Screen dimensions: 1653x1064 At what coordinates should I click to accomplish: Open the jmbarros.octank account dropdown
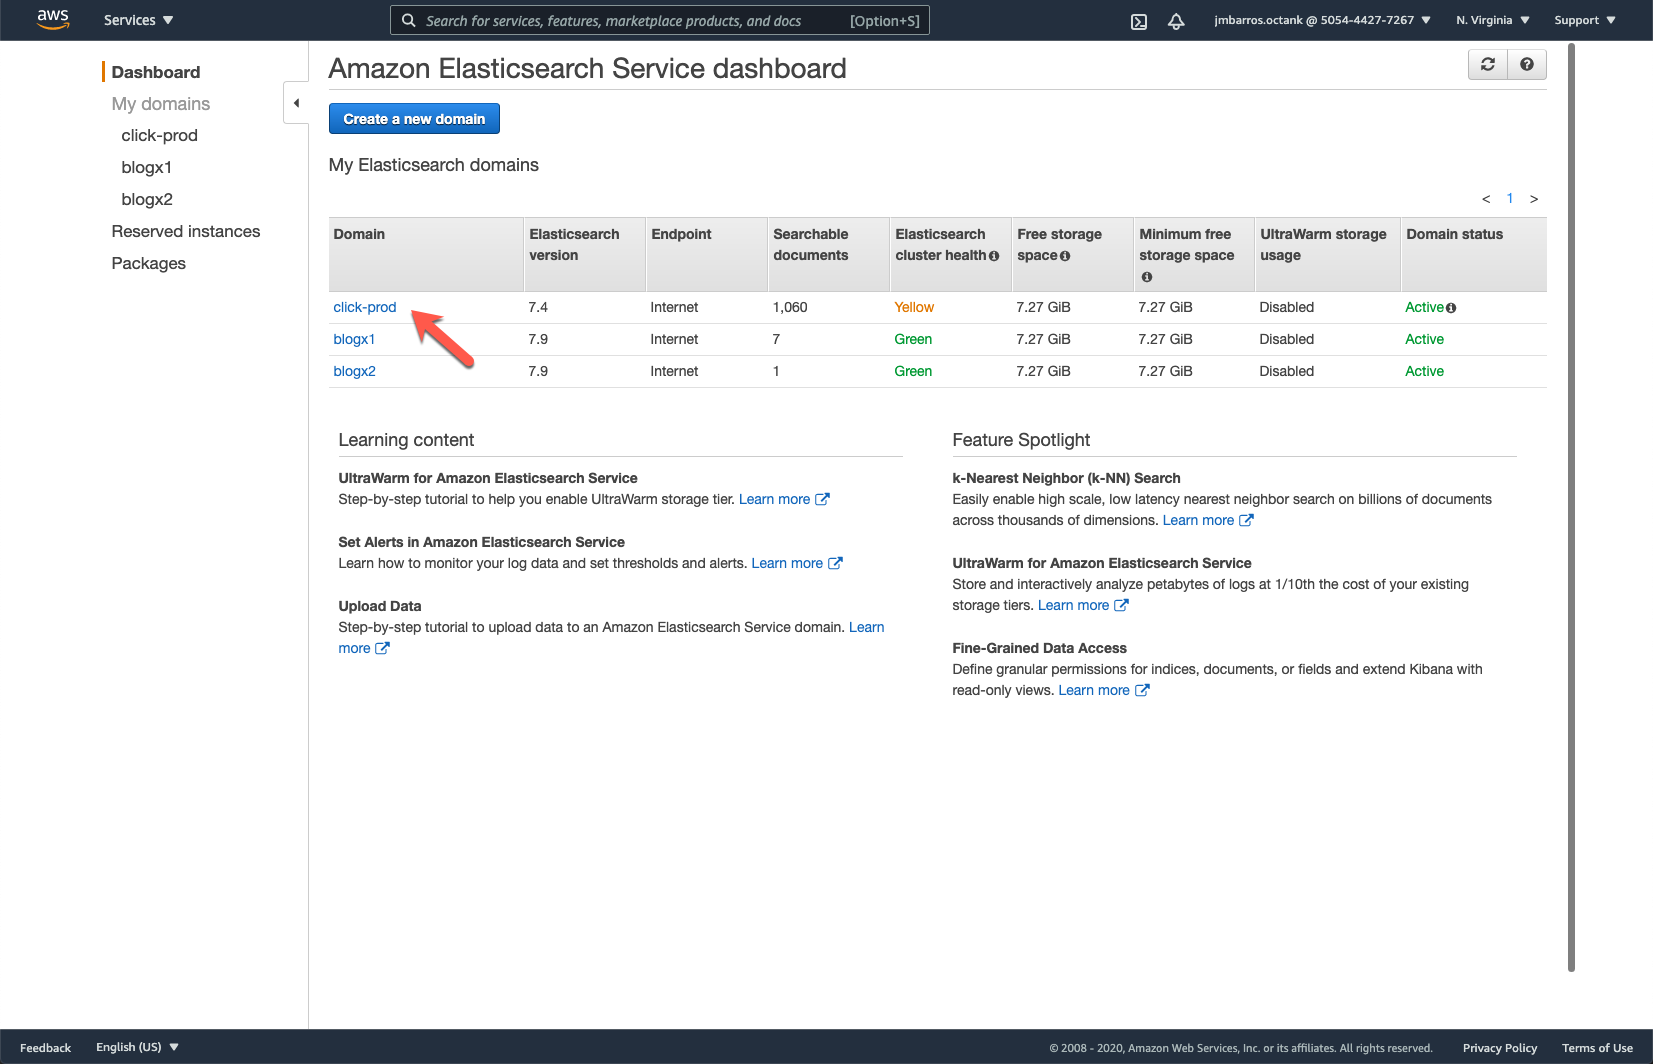tap(1322, 20)
